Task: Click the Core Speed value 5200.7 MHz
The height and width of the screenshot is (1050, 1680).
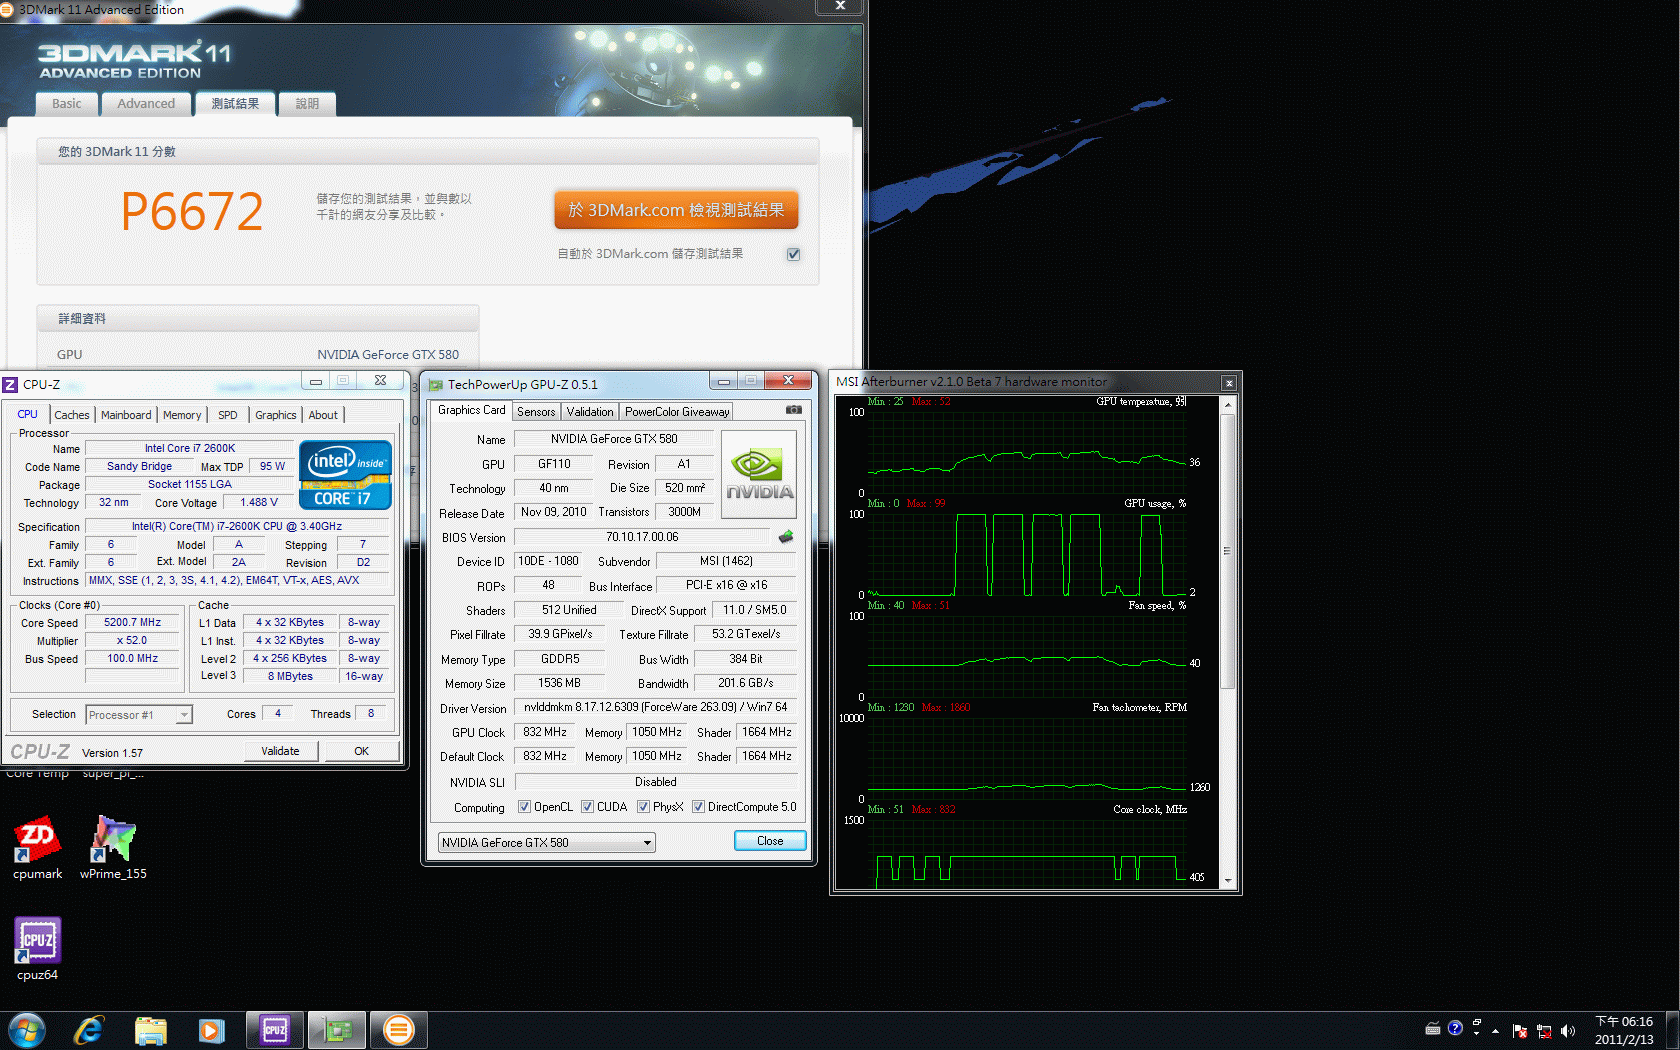Action: coord(132,622)
